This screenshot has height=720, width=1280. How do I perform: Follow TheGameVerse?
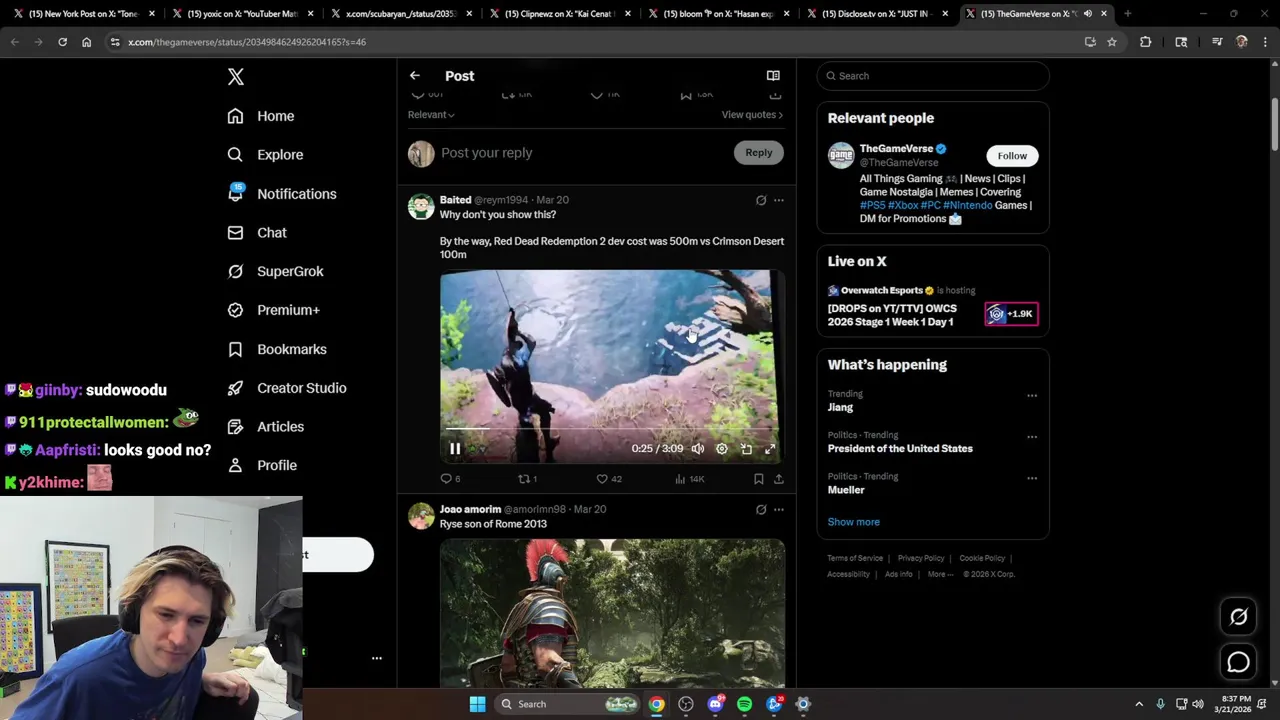[x=1012, y=156]
